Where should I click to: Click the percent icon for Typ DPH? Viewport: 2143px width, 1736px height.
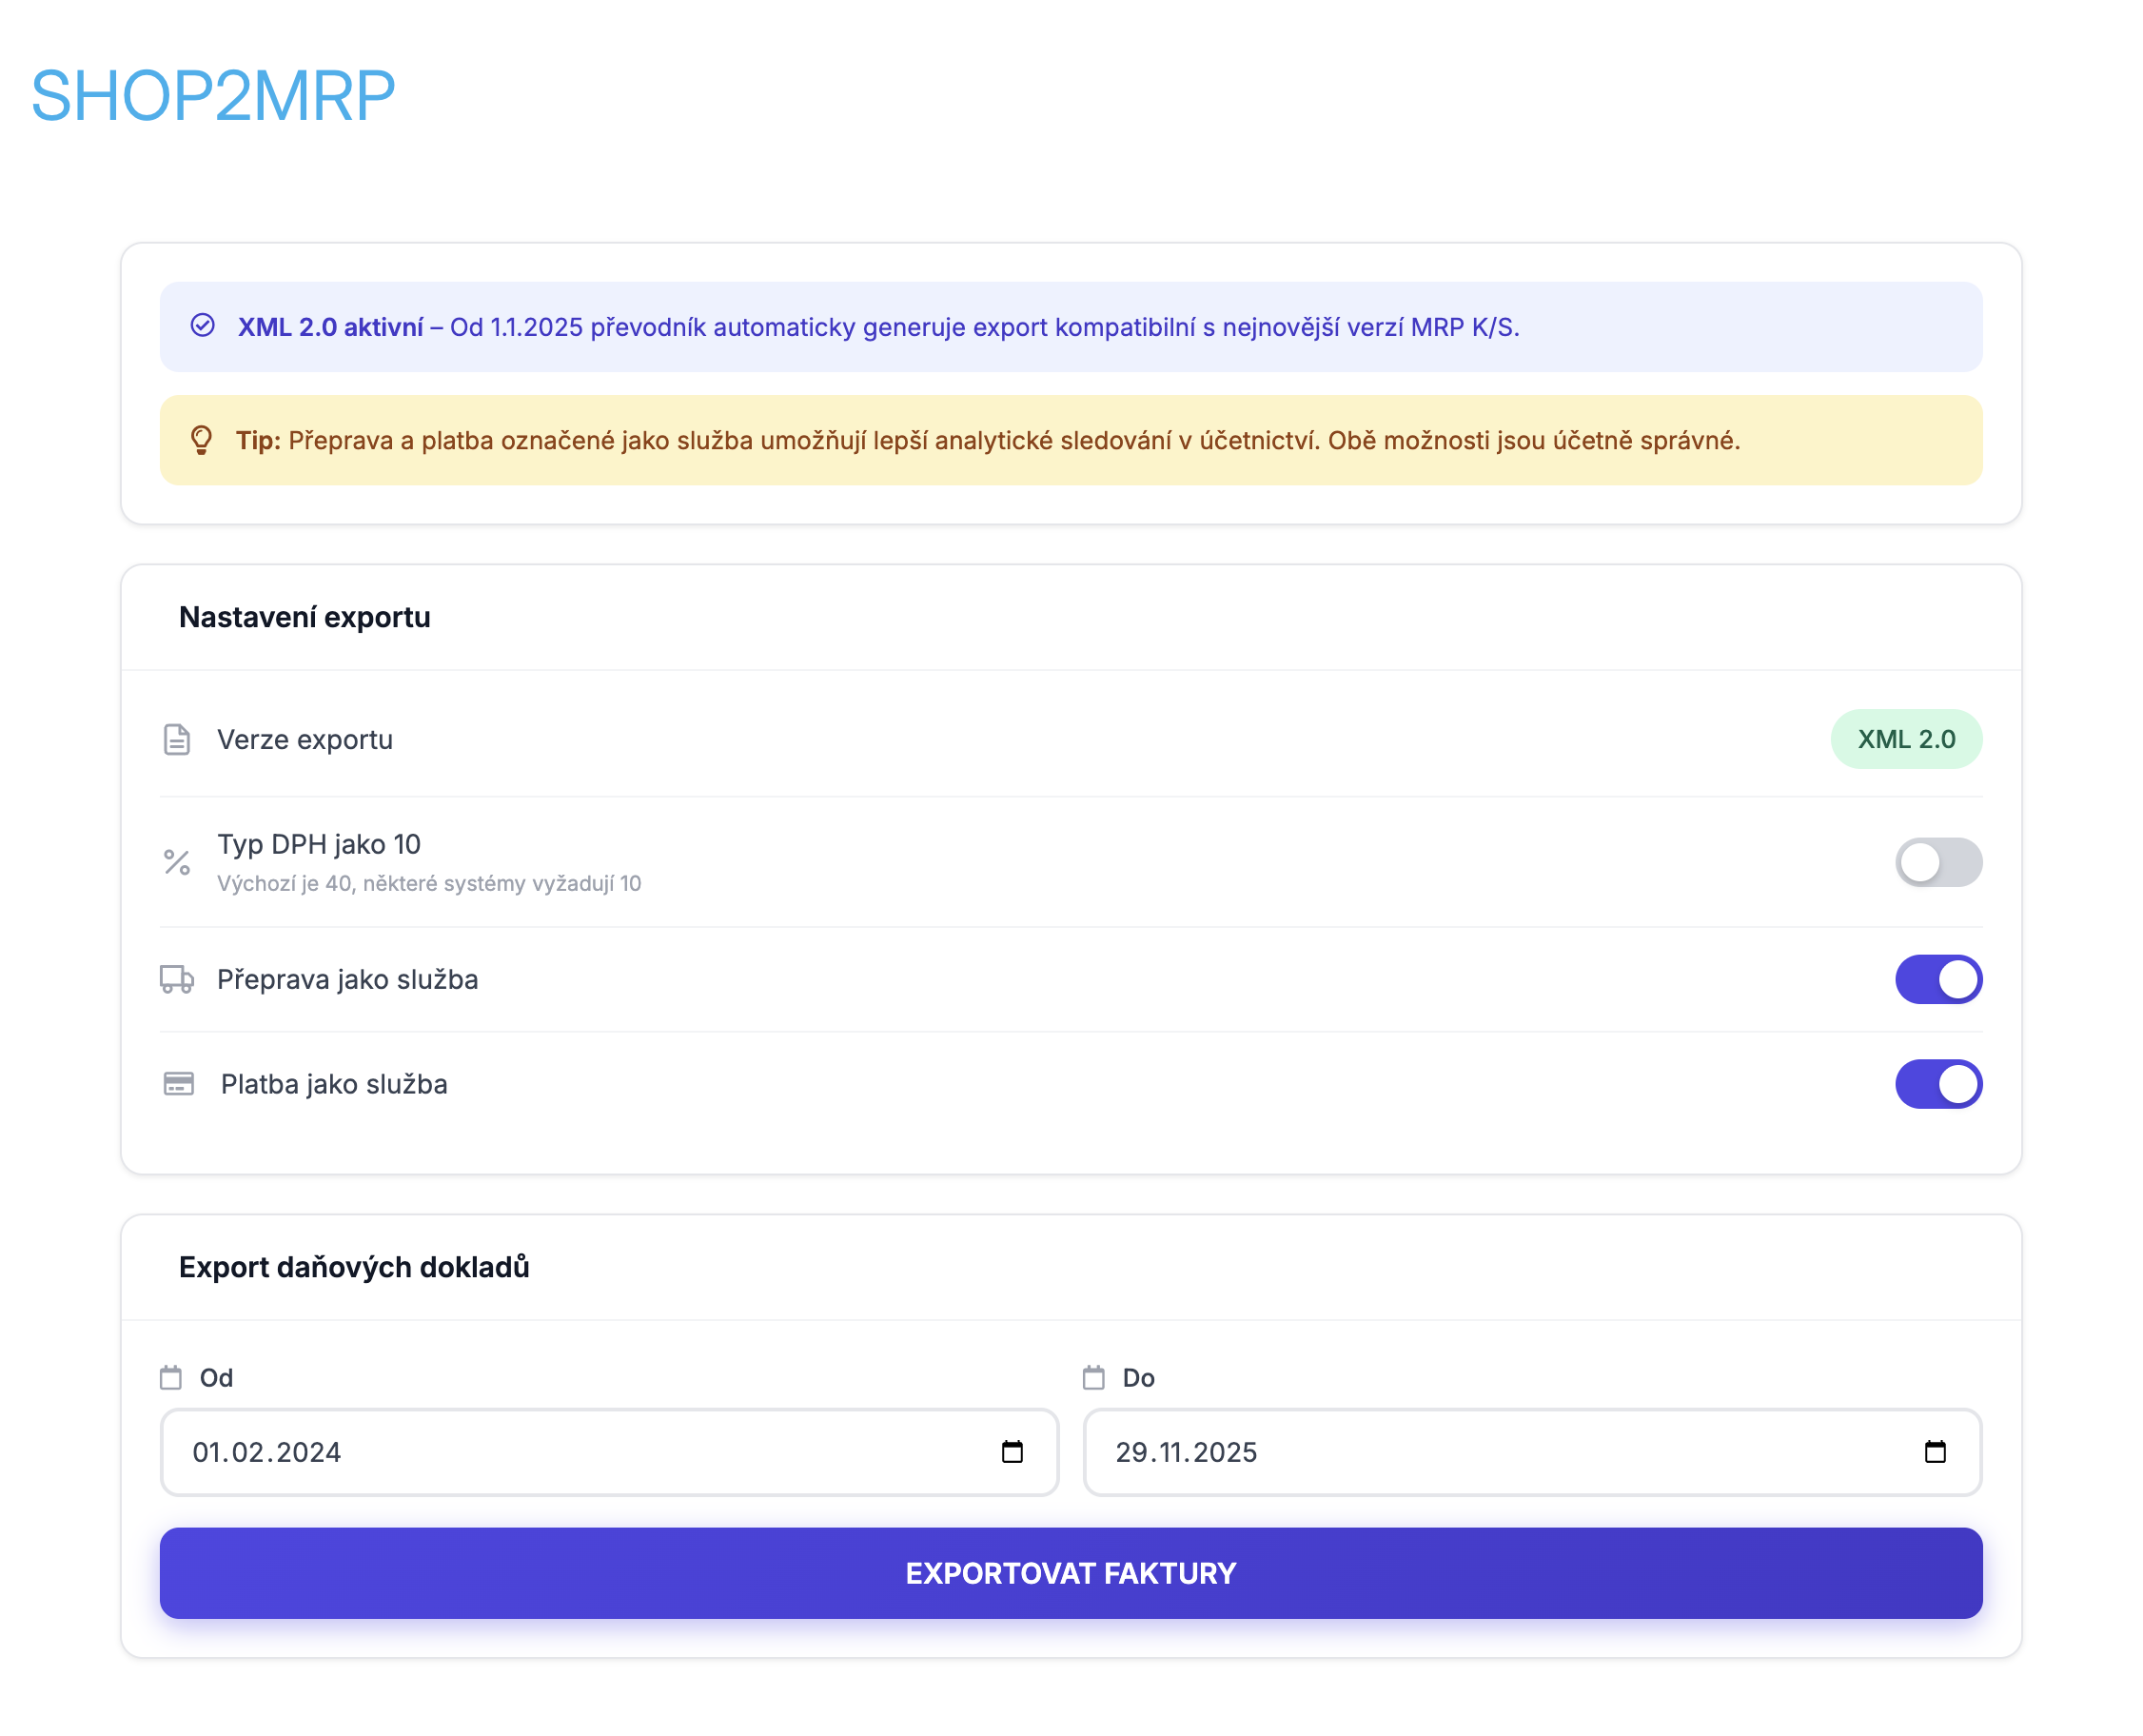tap(177, 861)
